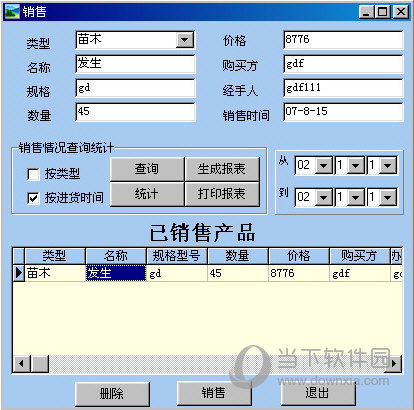Click the 打印报表 button
414x410 pixels.
(x=222, y=194)
